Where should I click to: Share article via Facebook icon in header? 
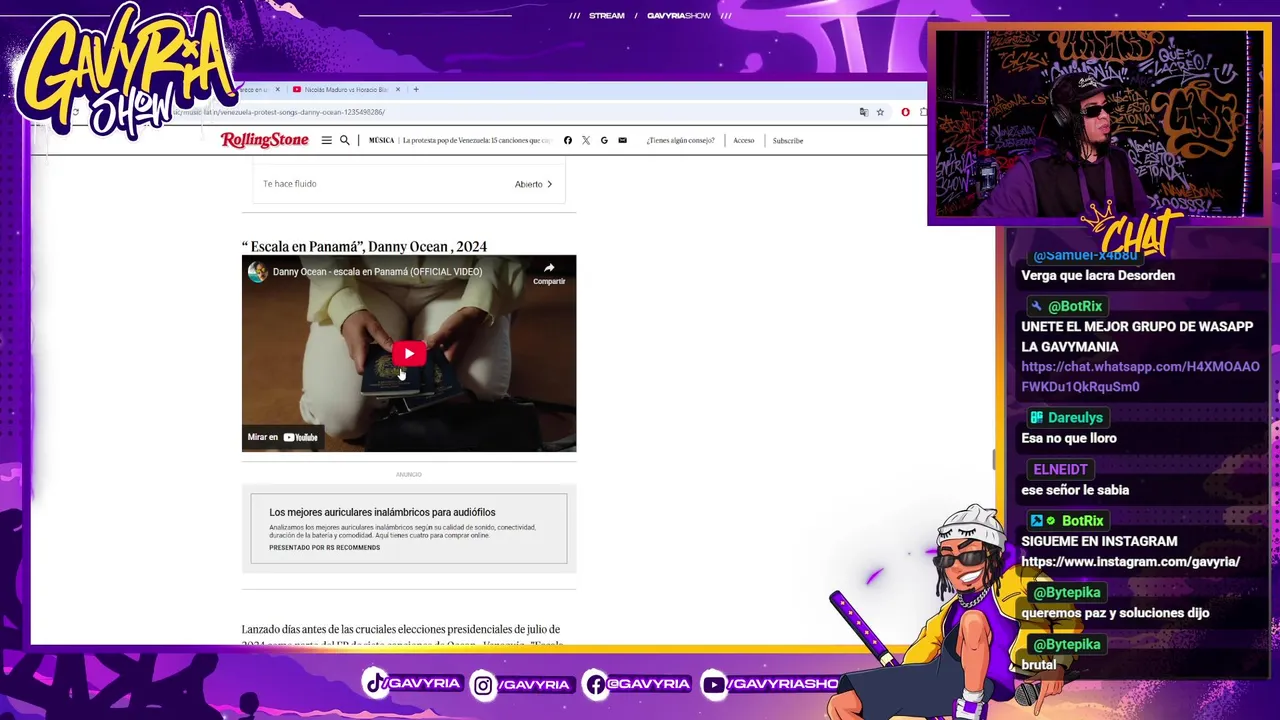pos(568,140)
